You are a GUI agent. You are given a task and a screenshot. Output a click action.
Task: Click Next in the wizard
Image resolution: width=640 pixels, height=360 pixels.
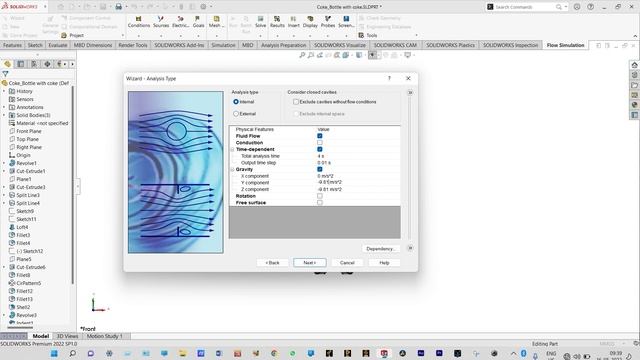tap(309, 262)
